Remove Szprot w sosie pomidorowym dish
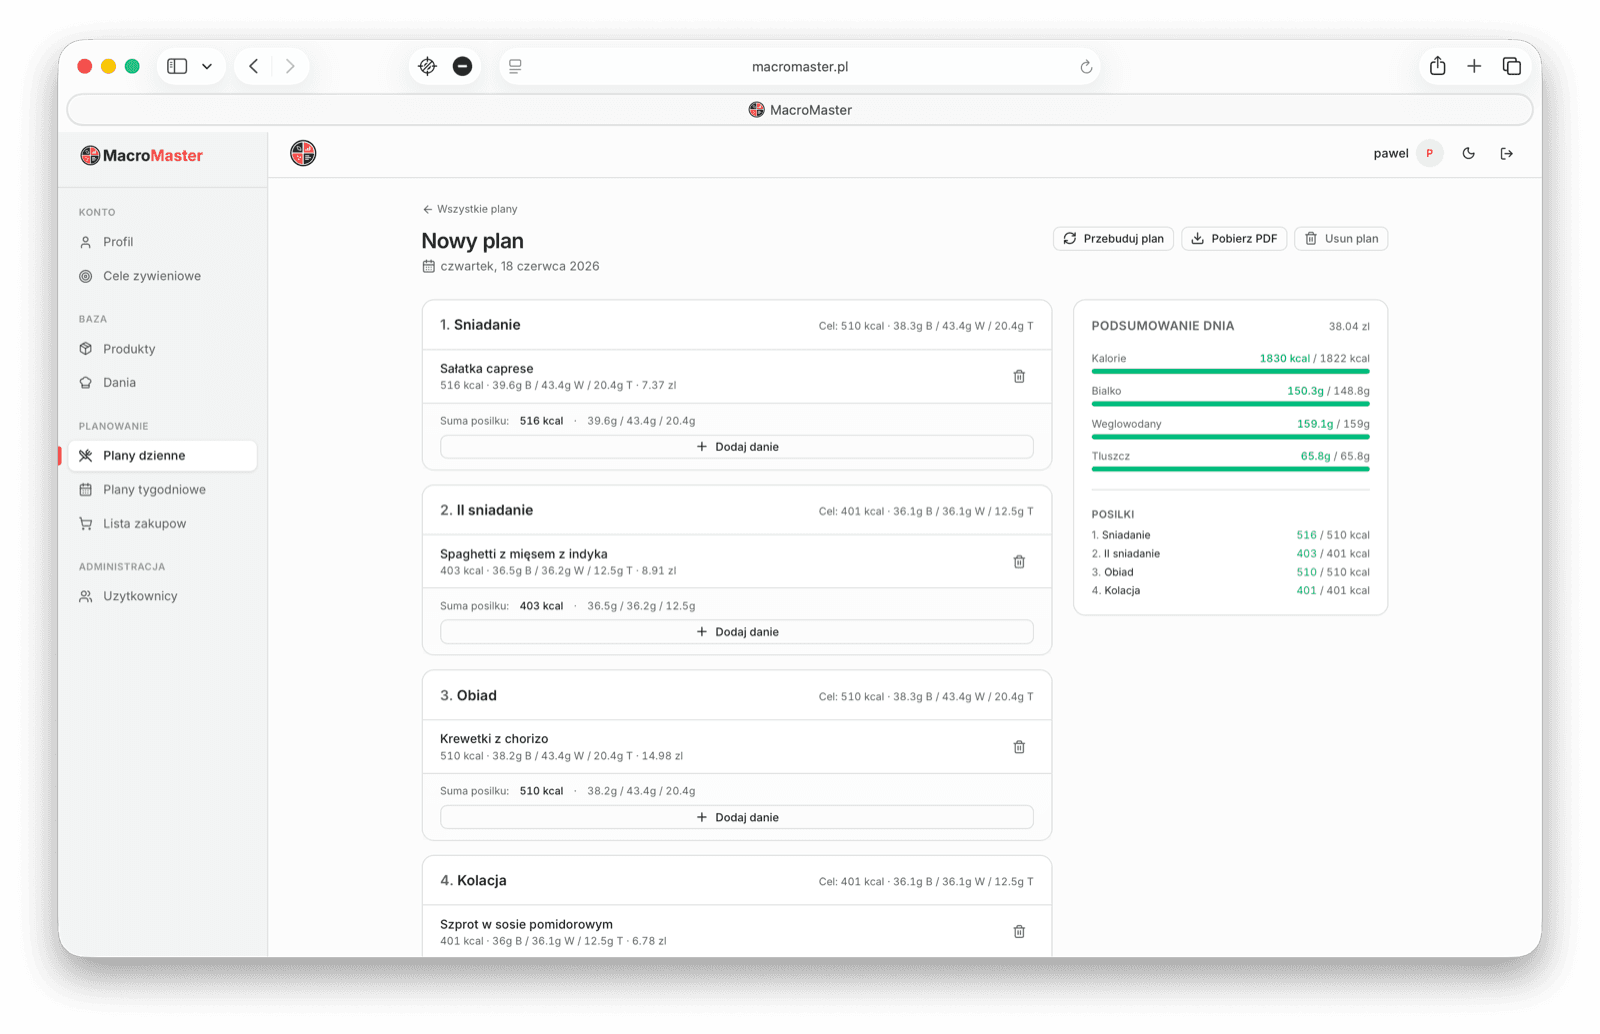 coord(1019,932)
